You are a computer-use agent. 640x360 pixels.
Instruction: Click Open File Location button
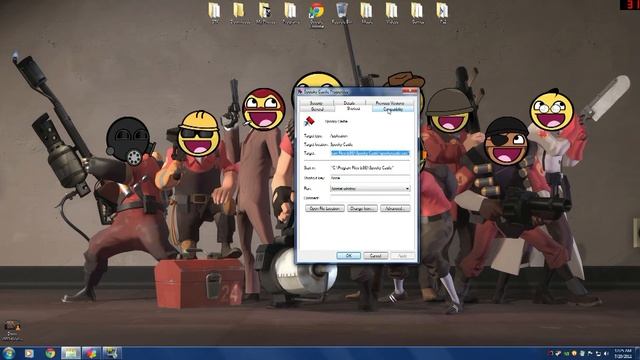[x=325, y=209]
